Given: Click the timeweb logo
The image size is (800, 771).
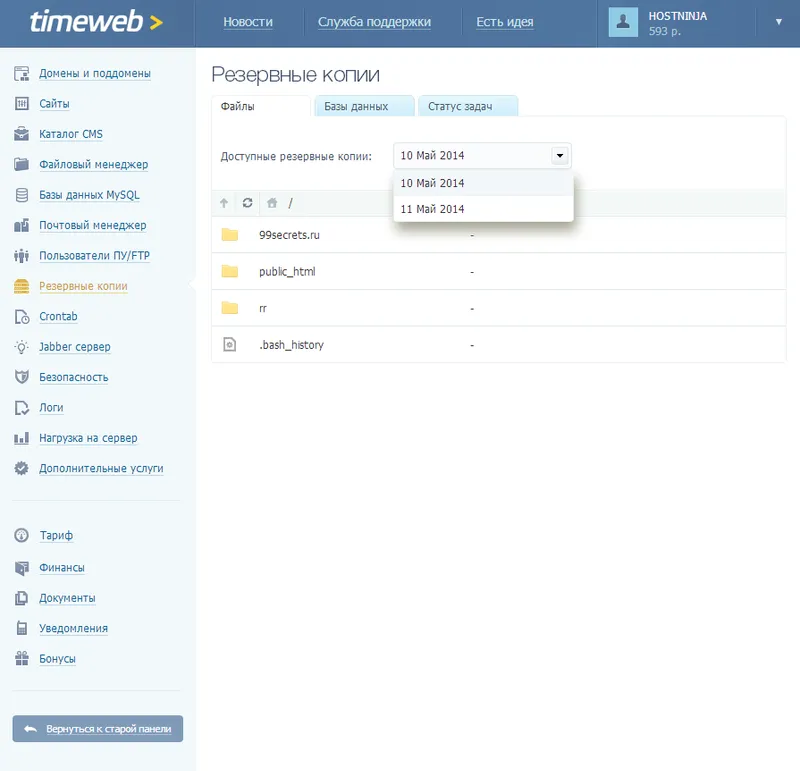Looking at the screenshot, I should tap(96, 22).
